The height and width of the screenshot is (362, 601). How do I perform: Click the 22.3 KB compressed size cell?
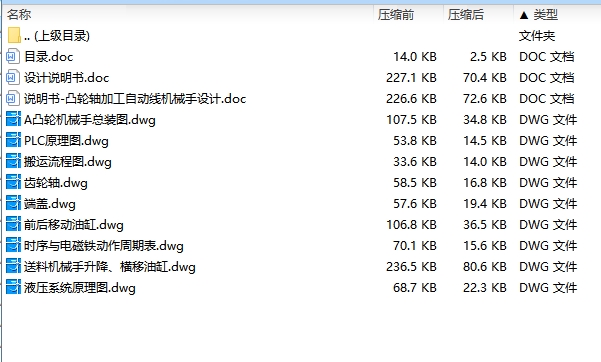click(x=485, y=288)
